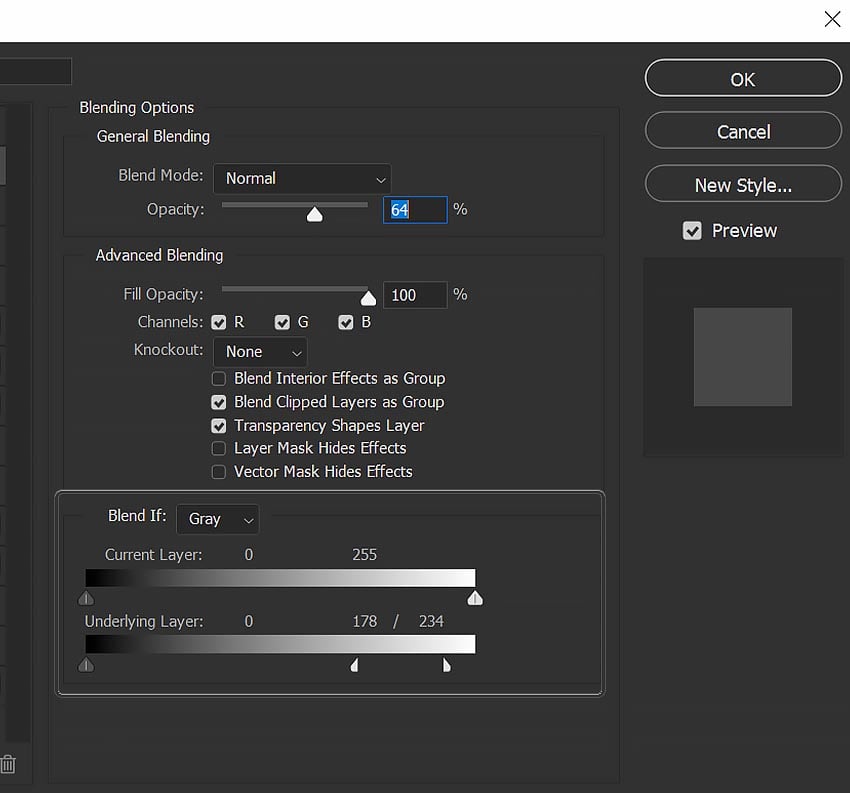This screenshot has width=850, height=793.
Task: Enable Layer Mask Hides Effects
Action: click(x=219, y=448)
